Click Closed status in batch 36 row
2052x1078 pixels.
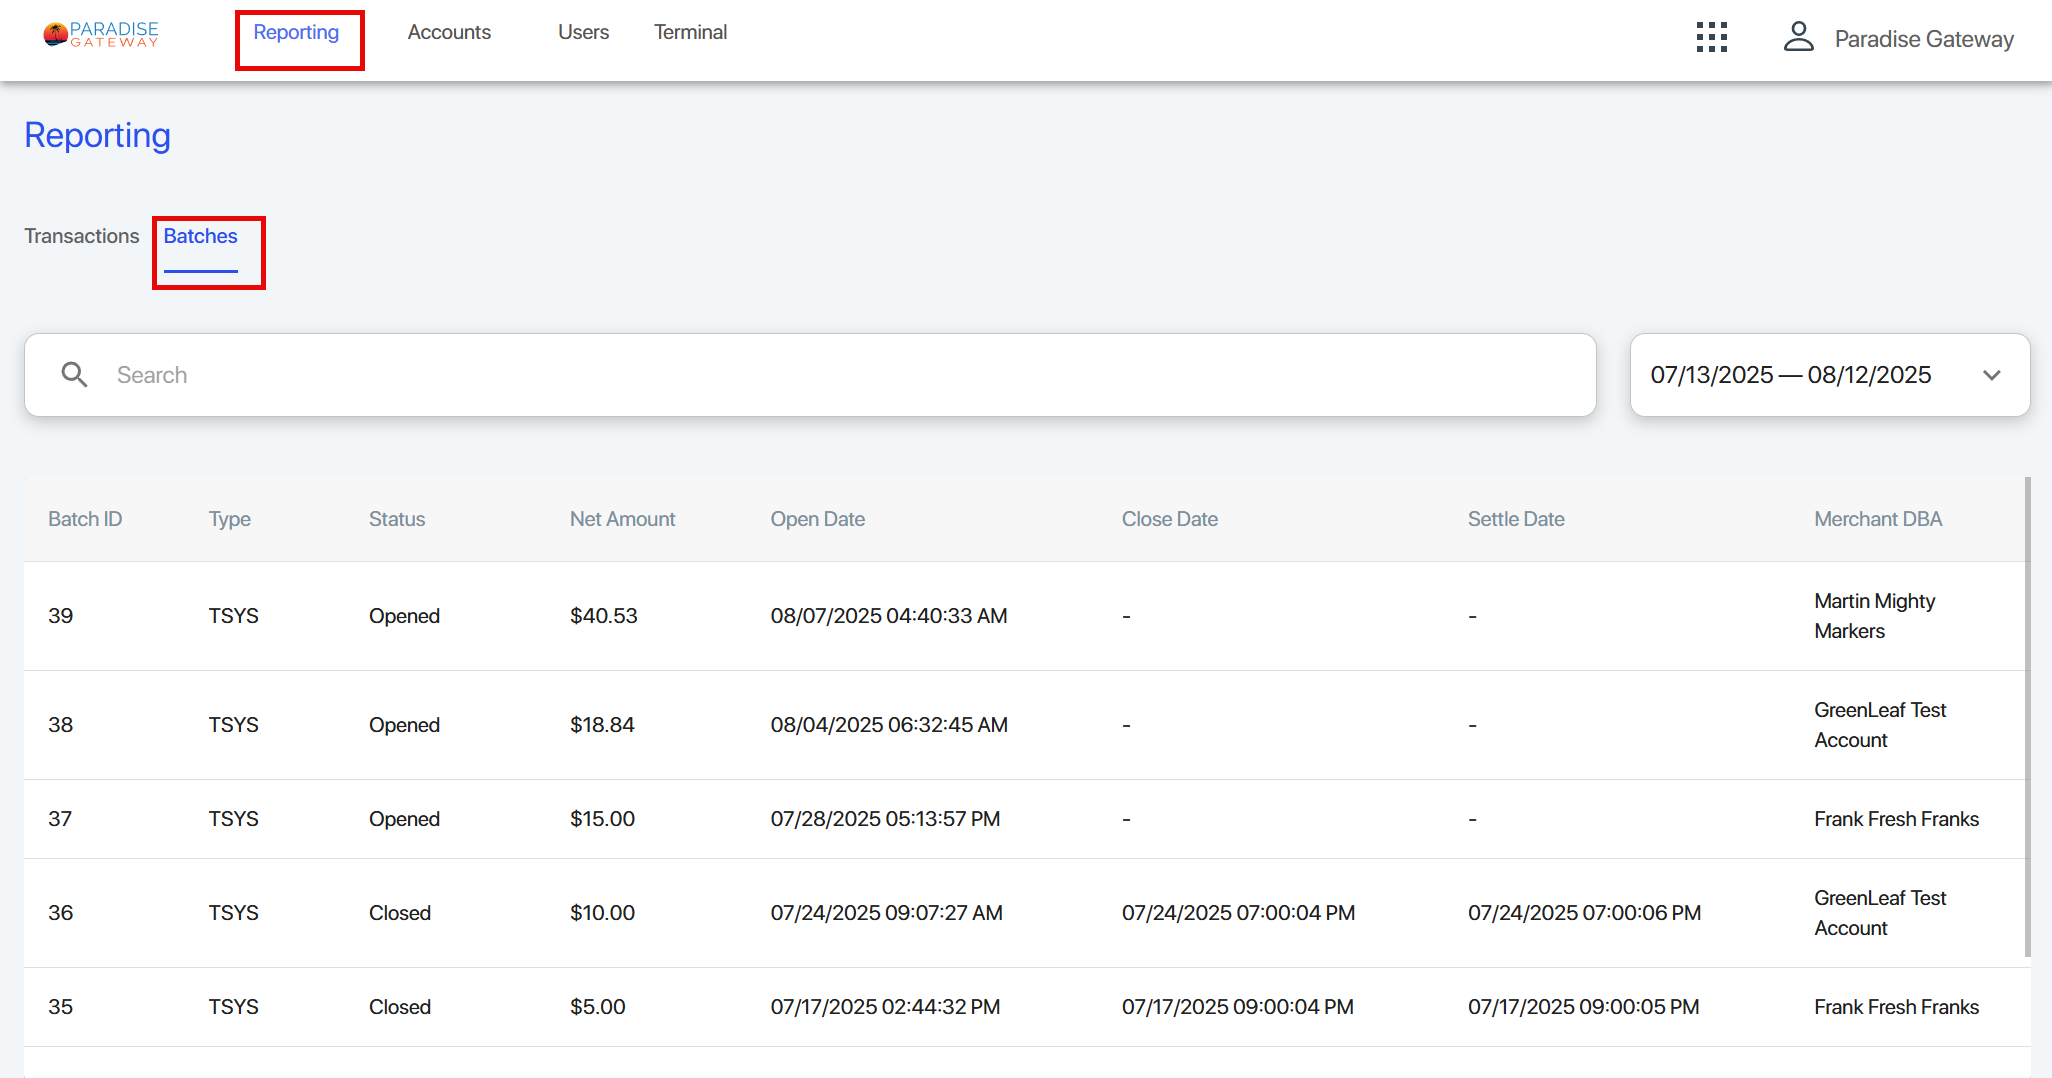[x=399, y=913]
